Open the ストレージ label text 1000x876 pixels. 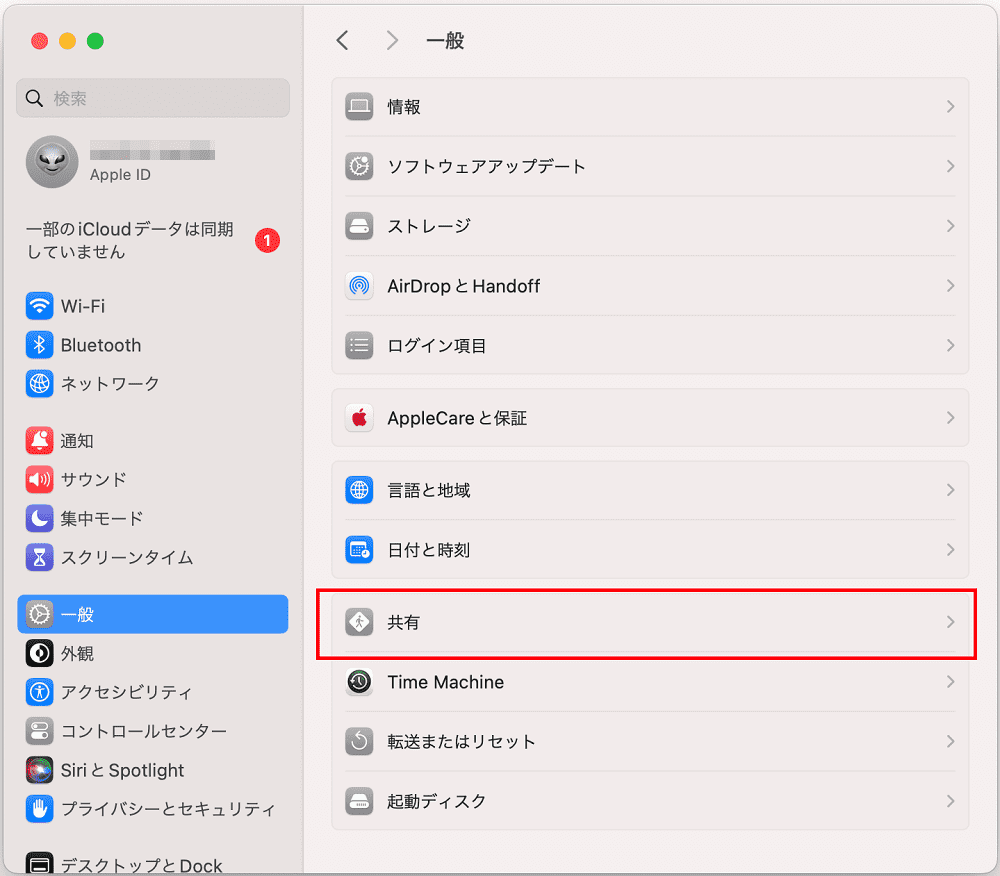(x=429, y=226)
